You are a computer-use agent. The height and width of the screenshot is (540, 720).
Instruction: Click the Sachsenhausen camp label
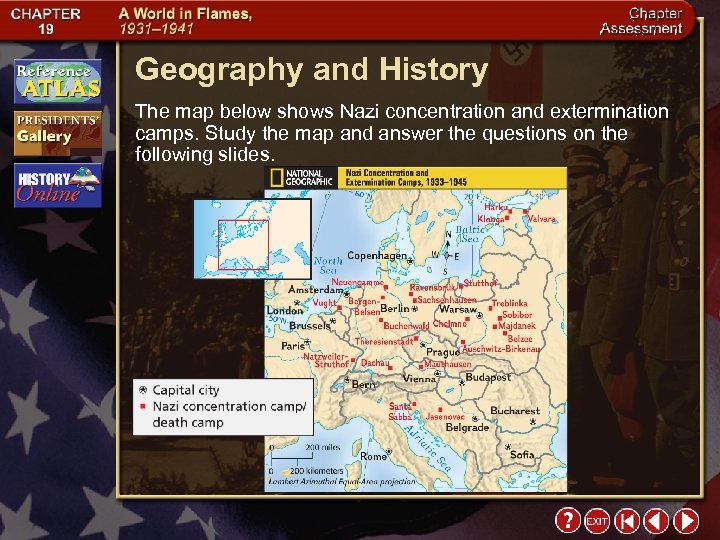click(x=447, y=299)
